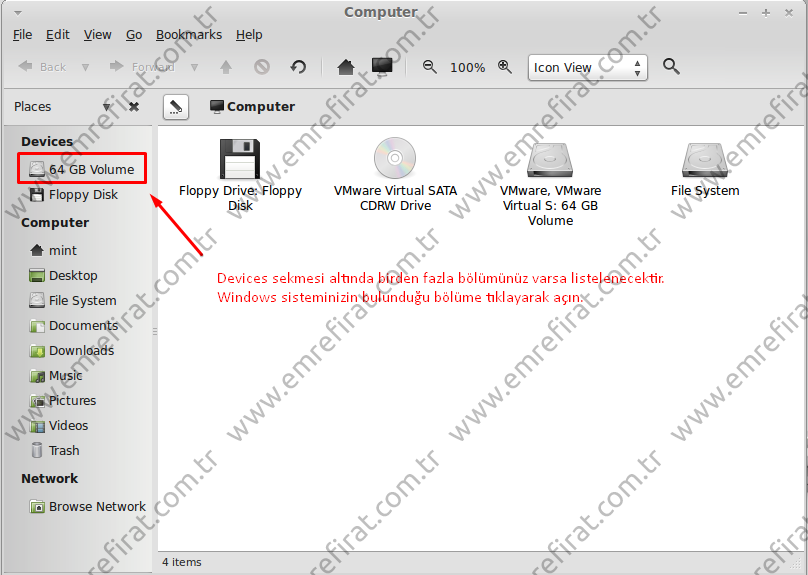
Task: Click the Home folder toolbar icon
Action: (345, 67)
